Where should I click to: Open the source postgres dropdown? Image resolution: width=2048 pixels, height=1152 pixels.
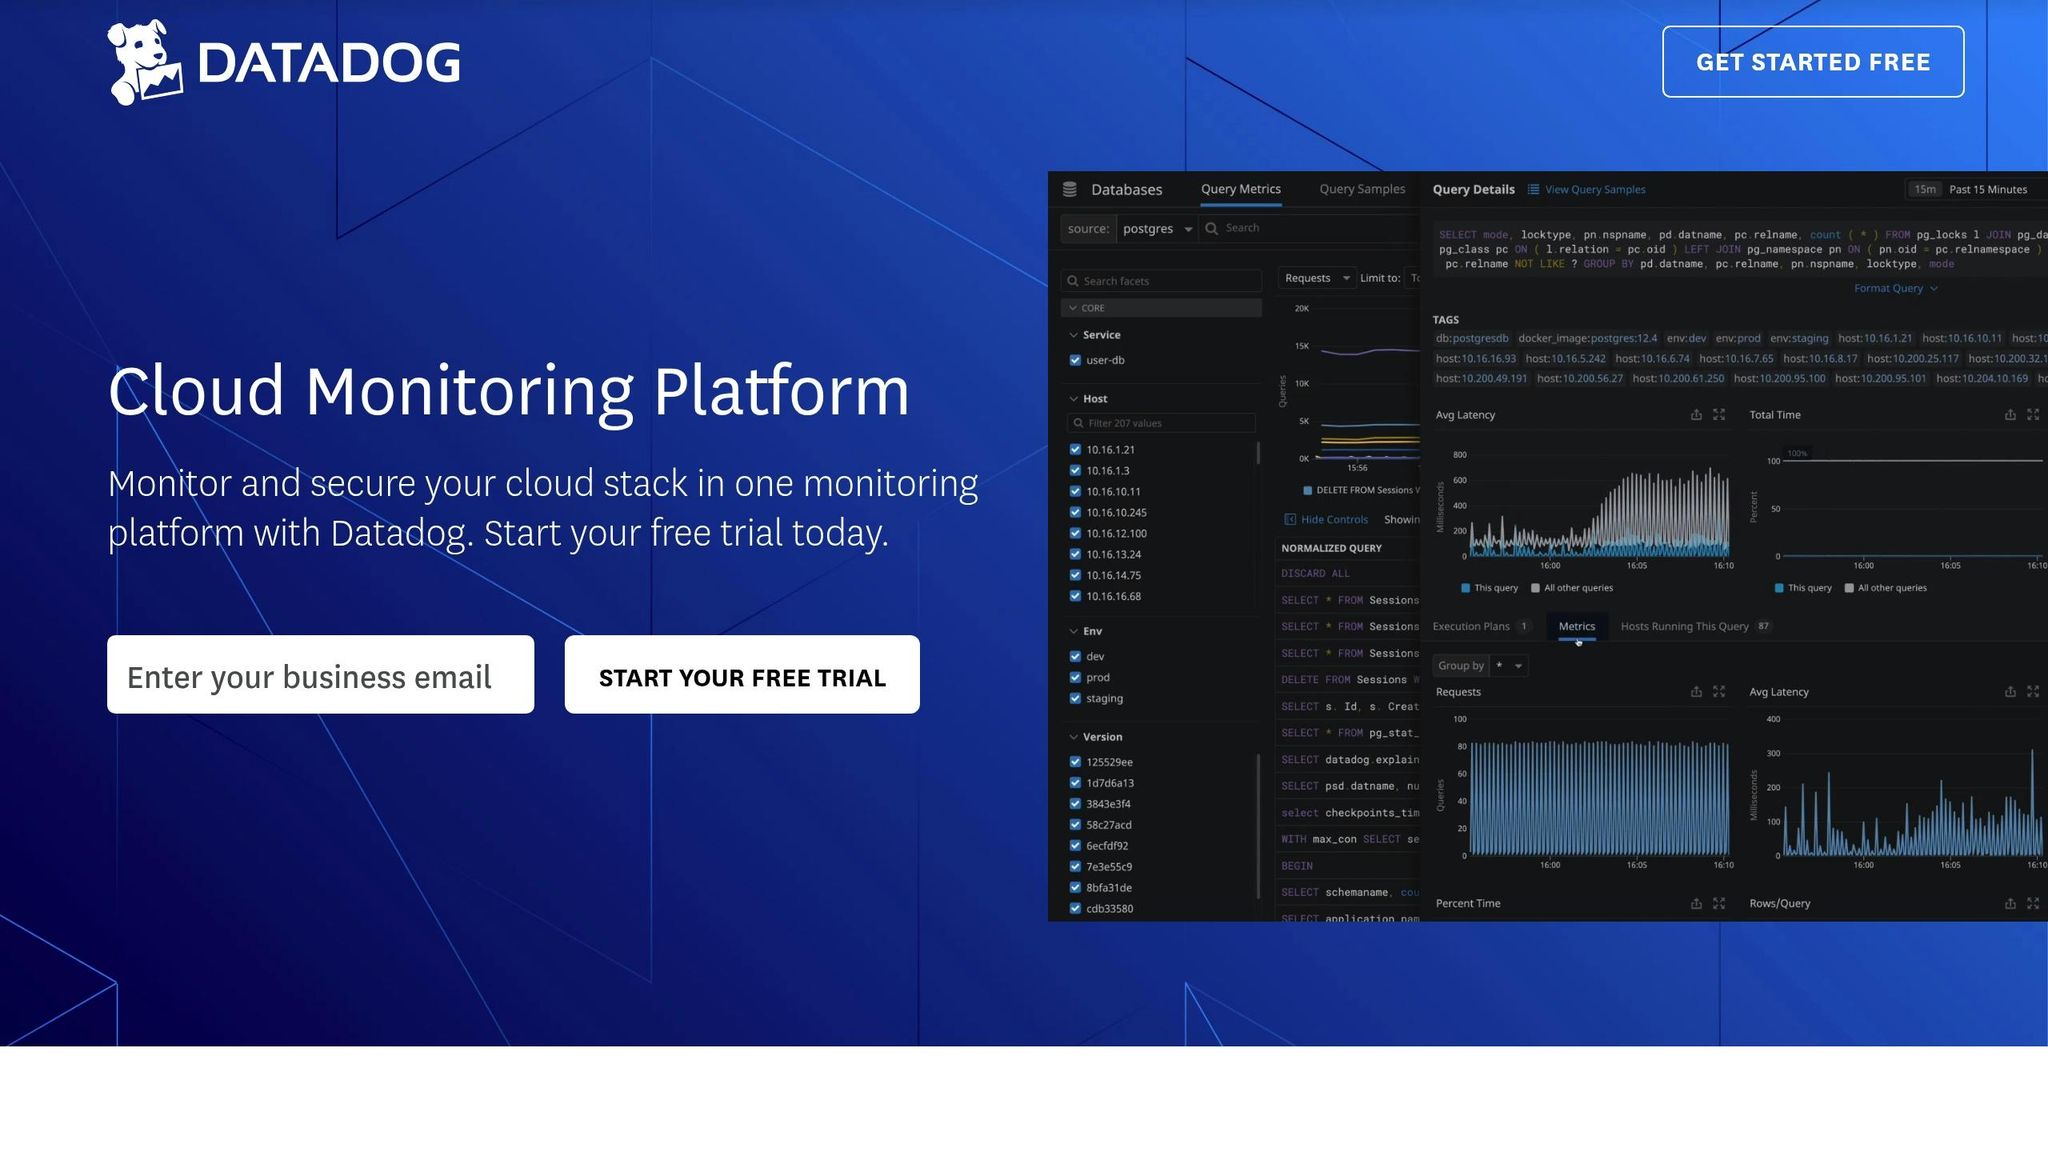pos(1157,229)
